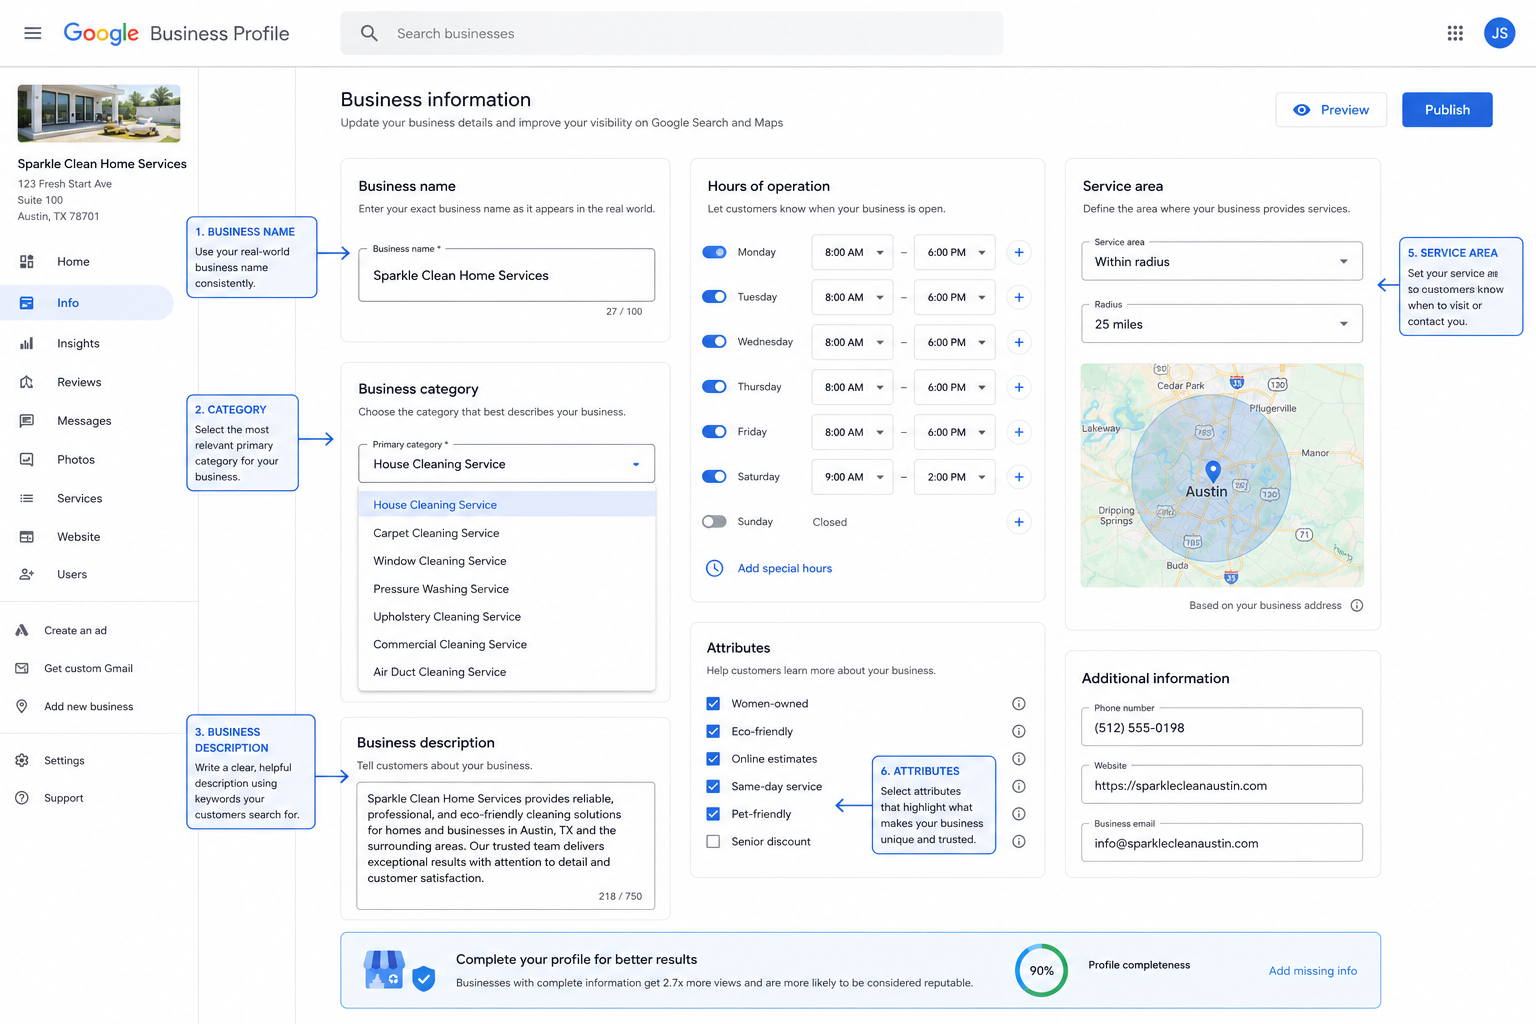
Task: Open Saturday closing time dropdown
Action: (x=955, y=477)
